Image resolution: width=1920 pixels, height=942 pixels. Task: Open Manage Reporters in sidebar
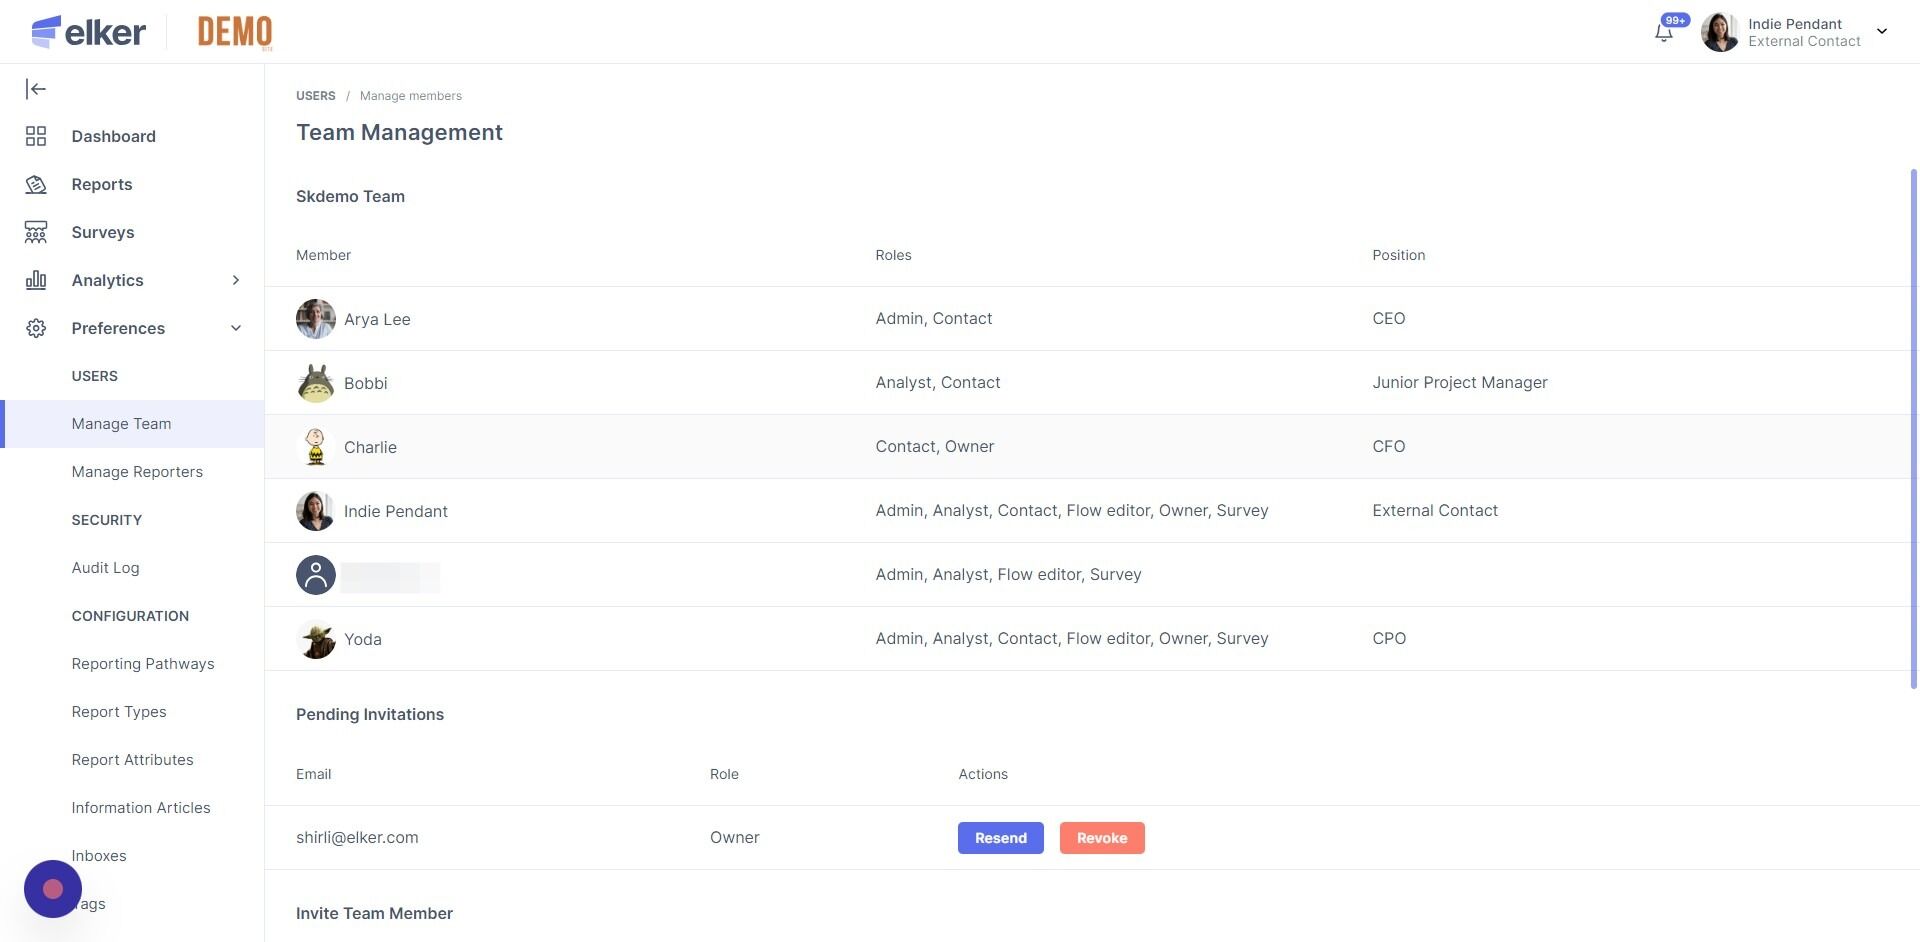pyautogui.click(x=137, y=472)
